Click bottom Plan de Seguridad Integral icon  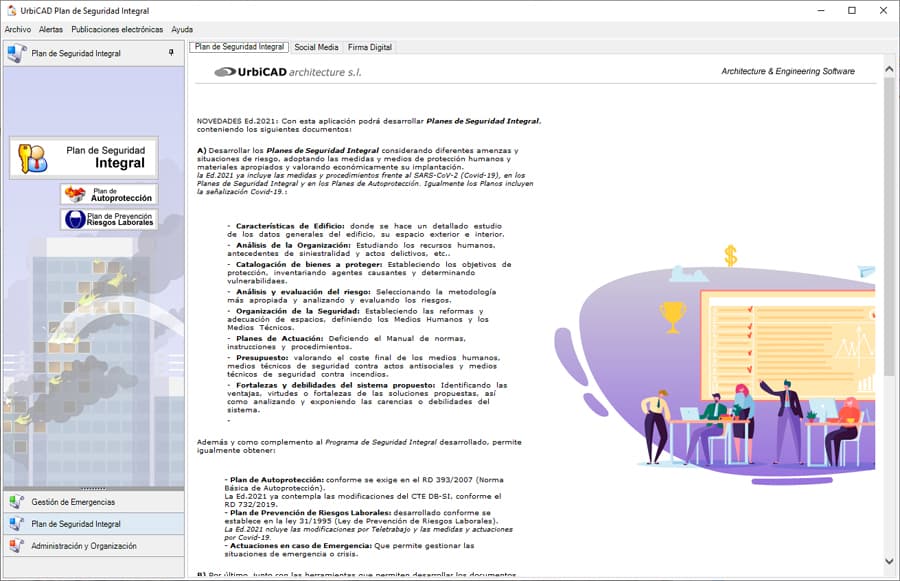point(16,524)
